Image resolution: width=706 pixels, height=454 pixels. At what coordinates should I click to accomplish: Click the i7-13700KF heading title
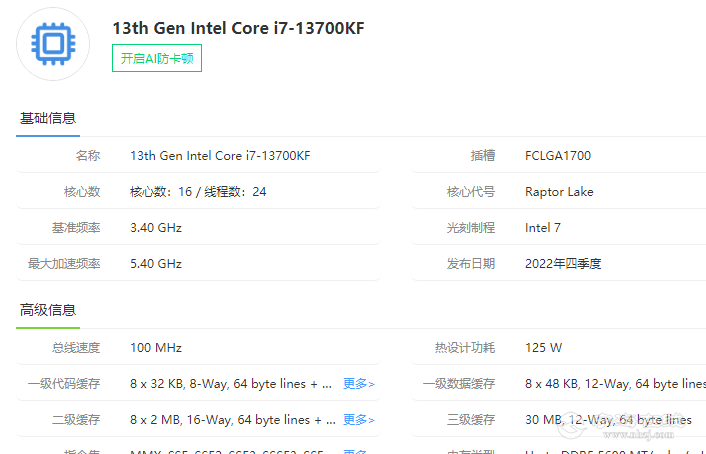(x=238, y=28)
